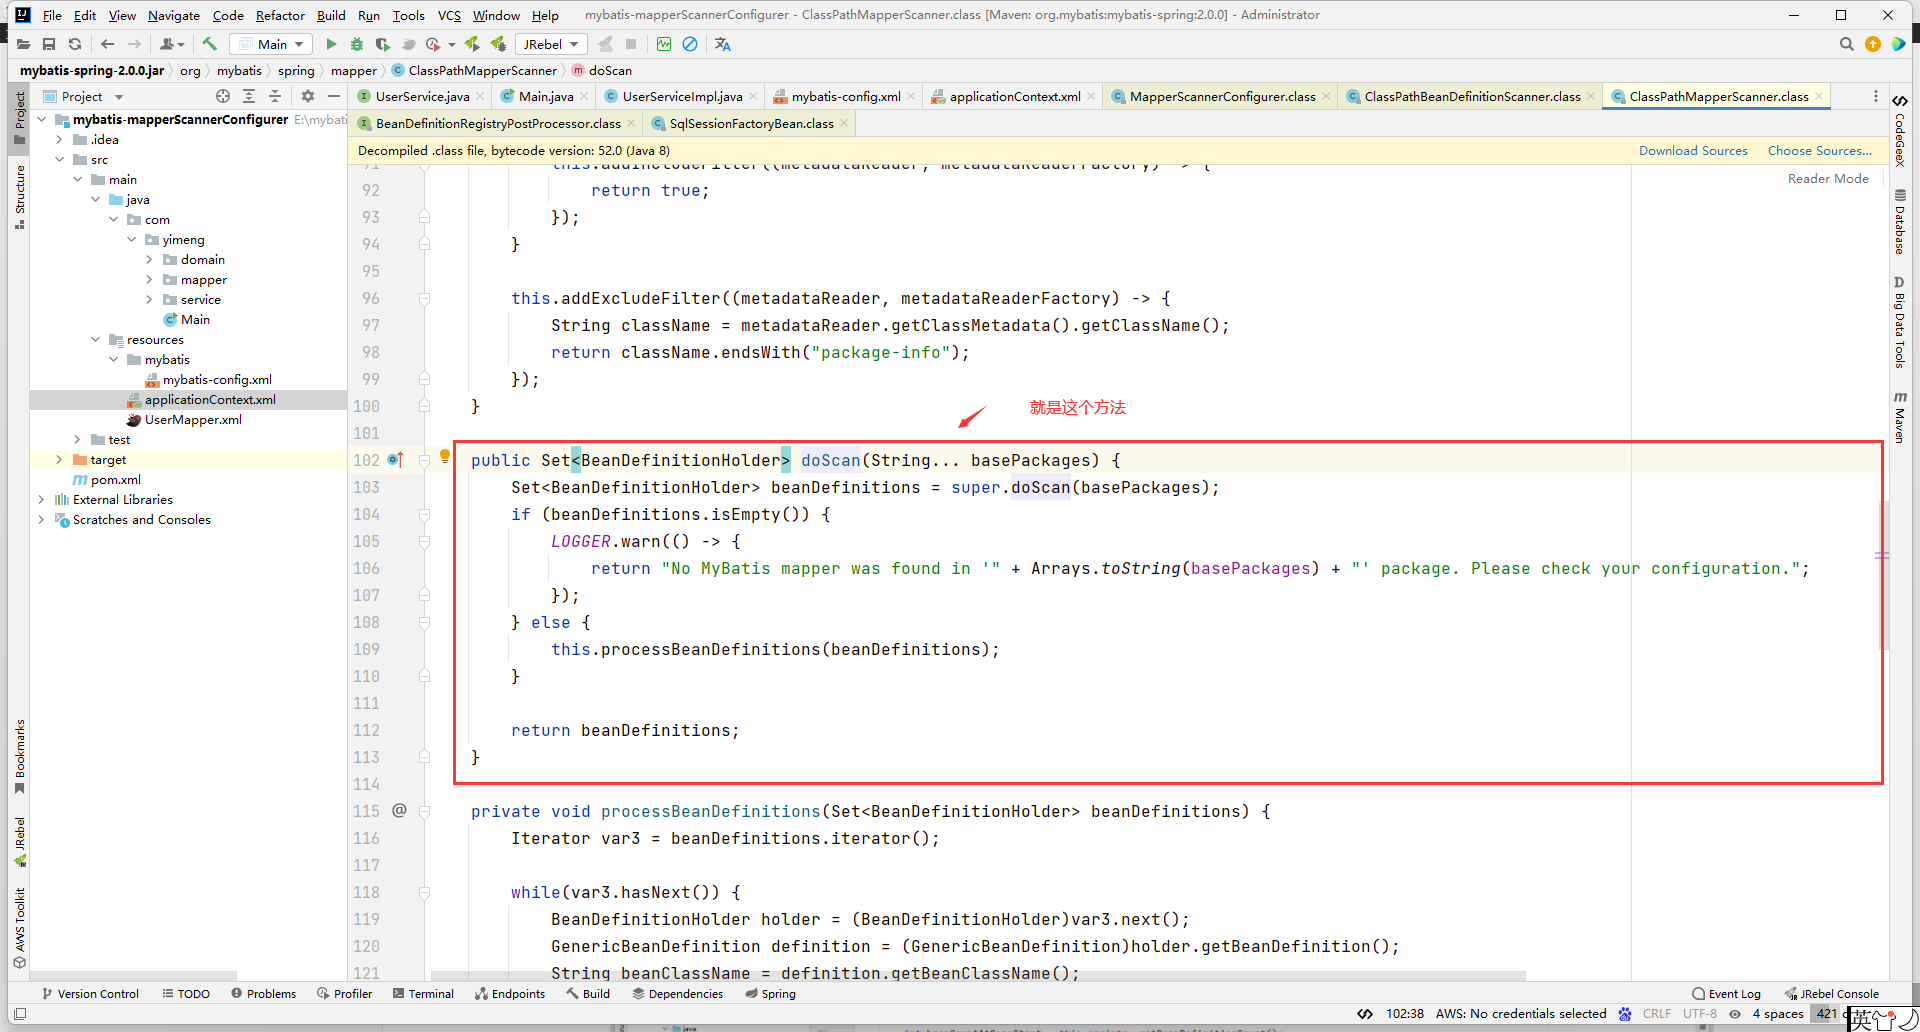Viewport: 1920px width, 1032px height.
Task: Toggle the AWS Toolkit tool window
Action: (x=19, y=928)
